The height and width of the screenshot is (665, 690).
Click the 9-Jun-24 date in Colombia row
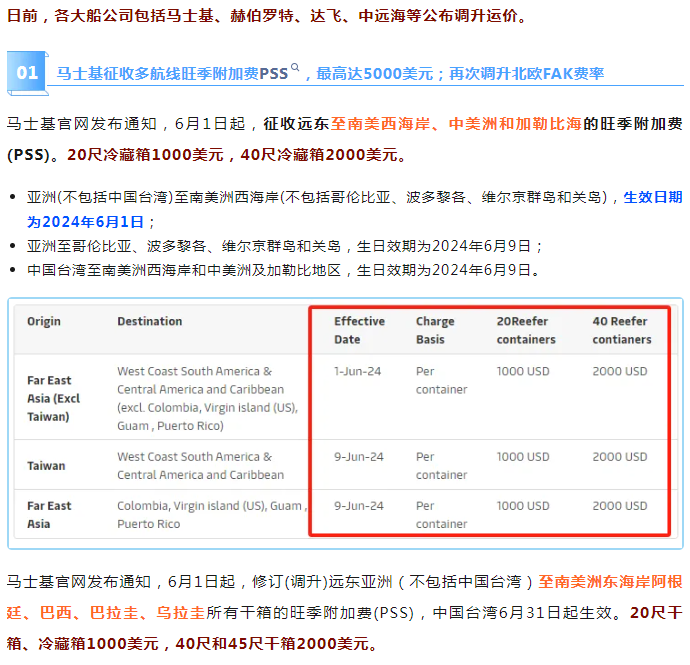pos(359,506)
